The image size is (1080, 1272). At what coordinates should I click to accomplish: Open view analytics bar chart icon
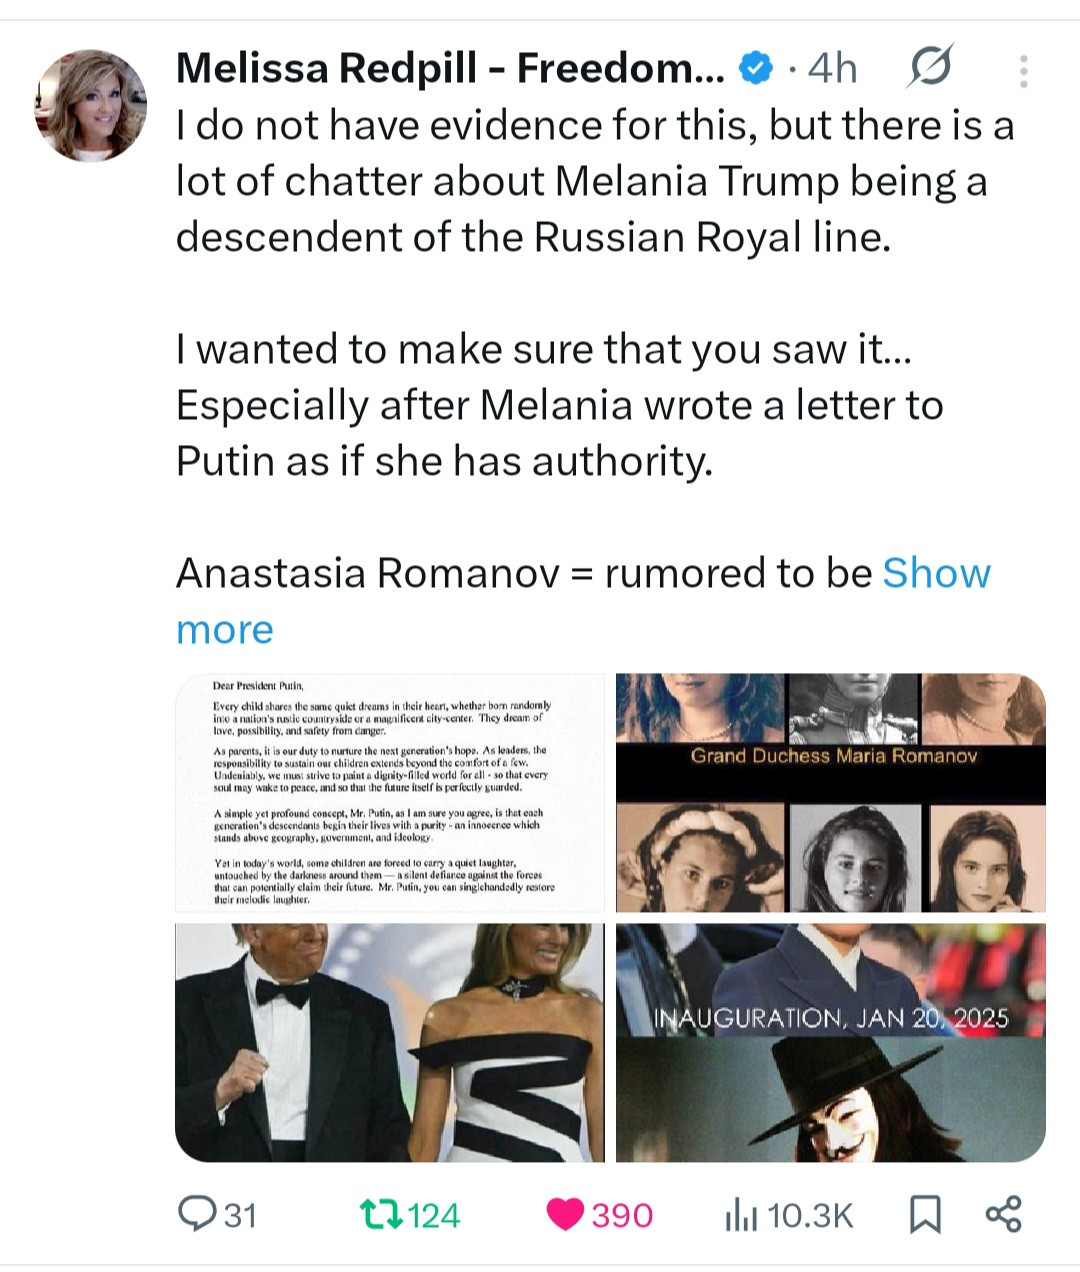click(740, 1215)
